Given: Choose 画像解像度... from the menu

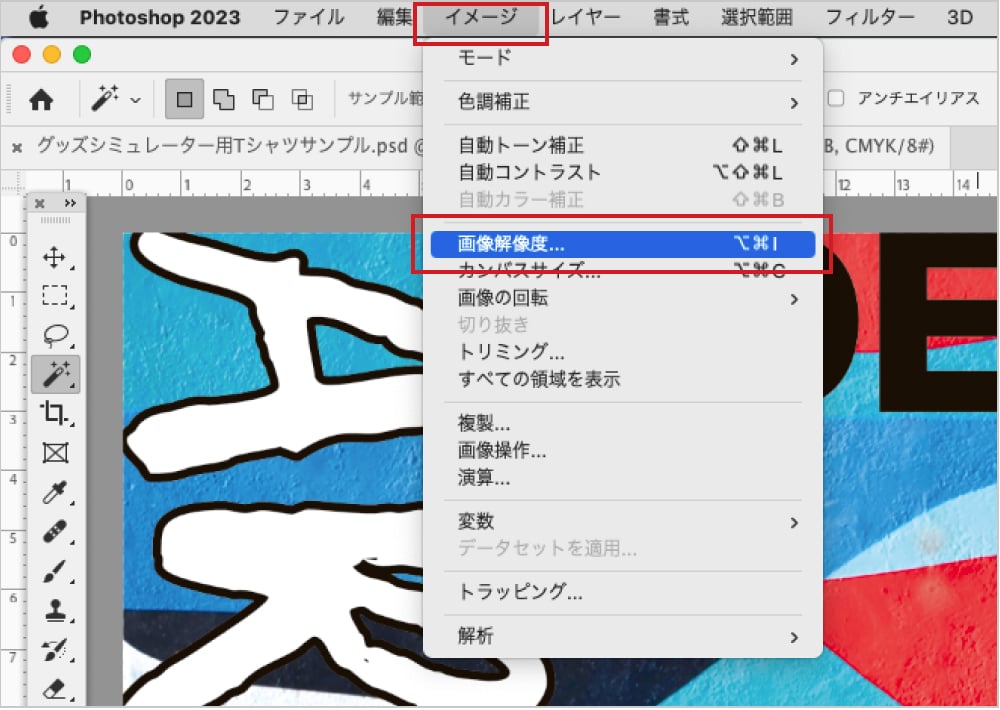Looking at the screenshot, I should [620, 244].
